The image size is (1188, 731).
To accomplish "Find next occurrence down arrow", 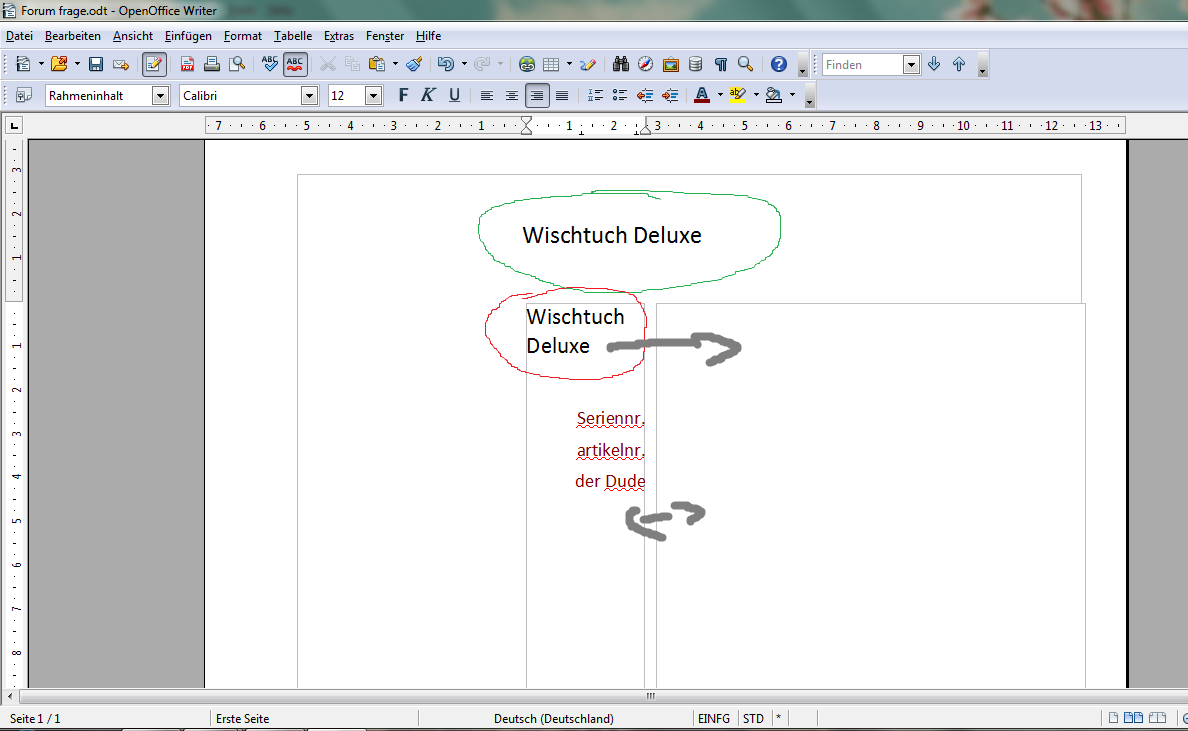I will 934,64.
